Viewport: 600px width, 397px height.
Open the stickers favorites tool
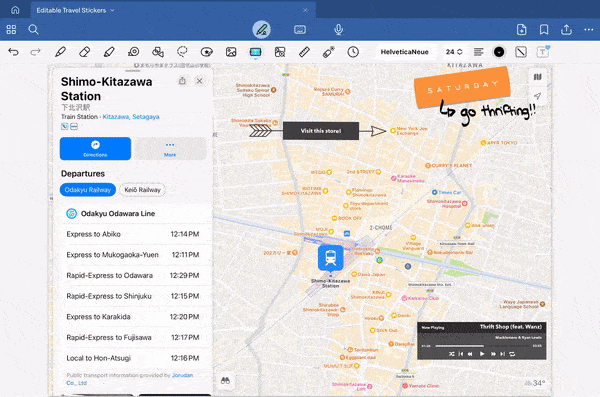[x=207, y=52]
